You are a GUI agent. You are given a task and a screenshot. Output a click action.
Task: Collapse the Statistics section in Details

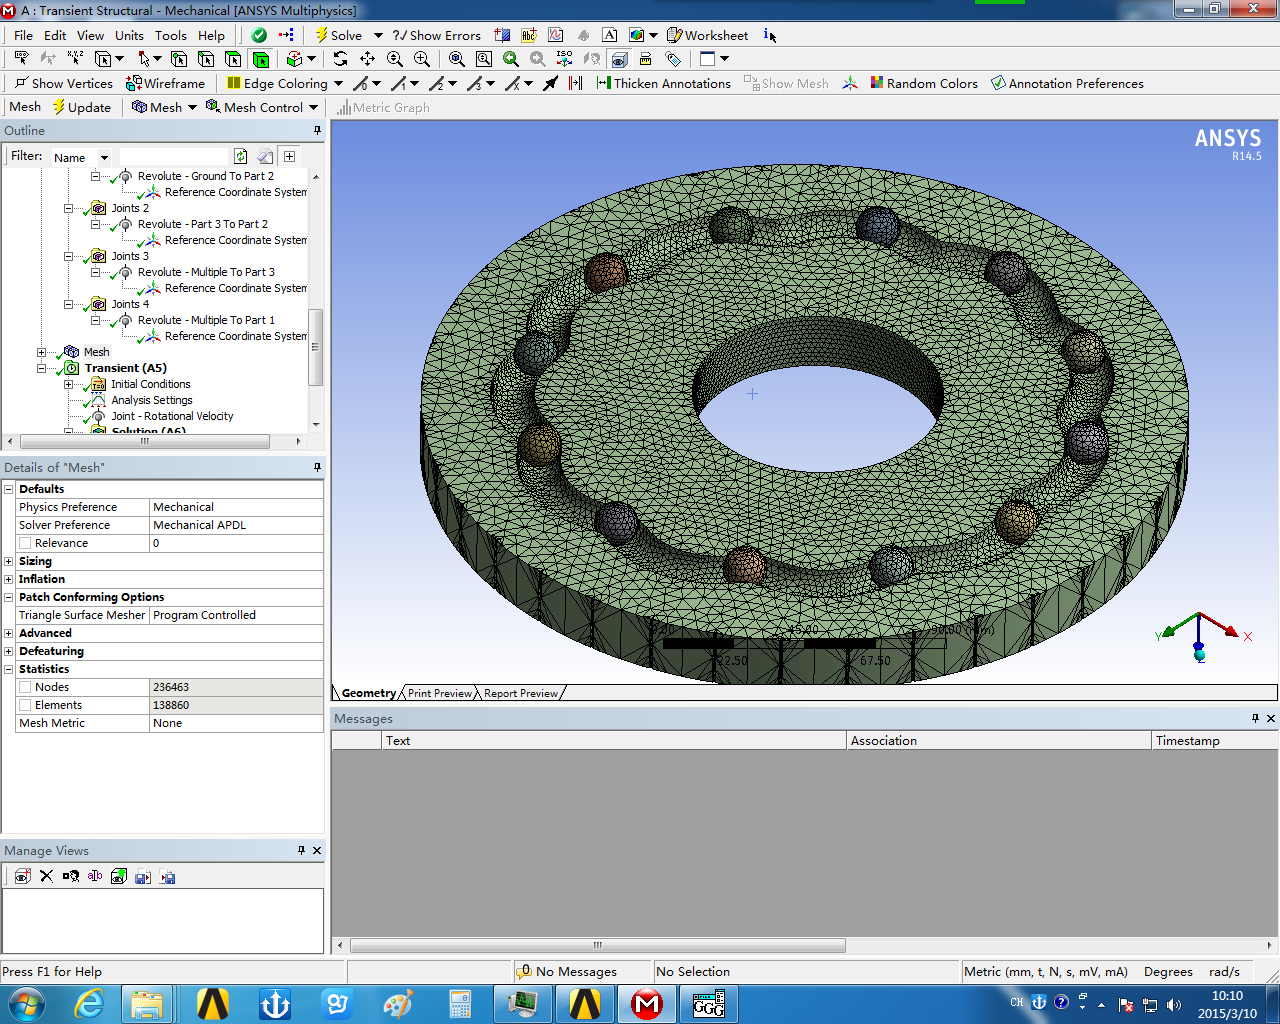point(9,669)
